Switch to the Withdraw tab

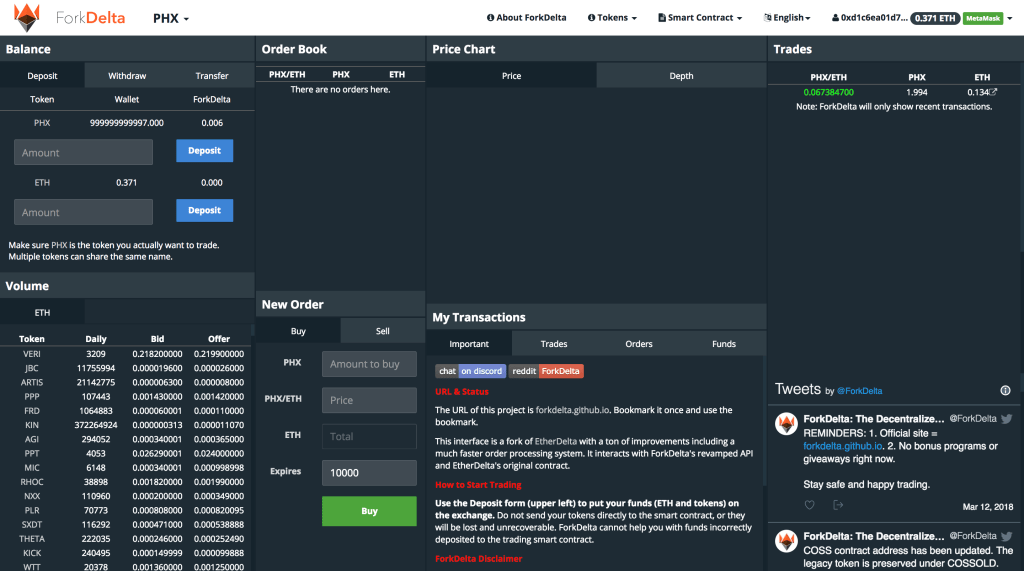(x=127, y=76)
